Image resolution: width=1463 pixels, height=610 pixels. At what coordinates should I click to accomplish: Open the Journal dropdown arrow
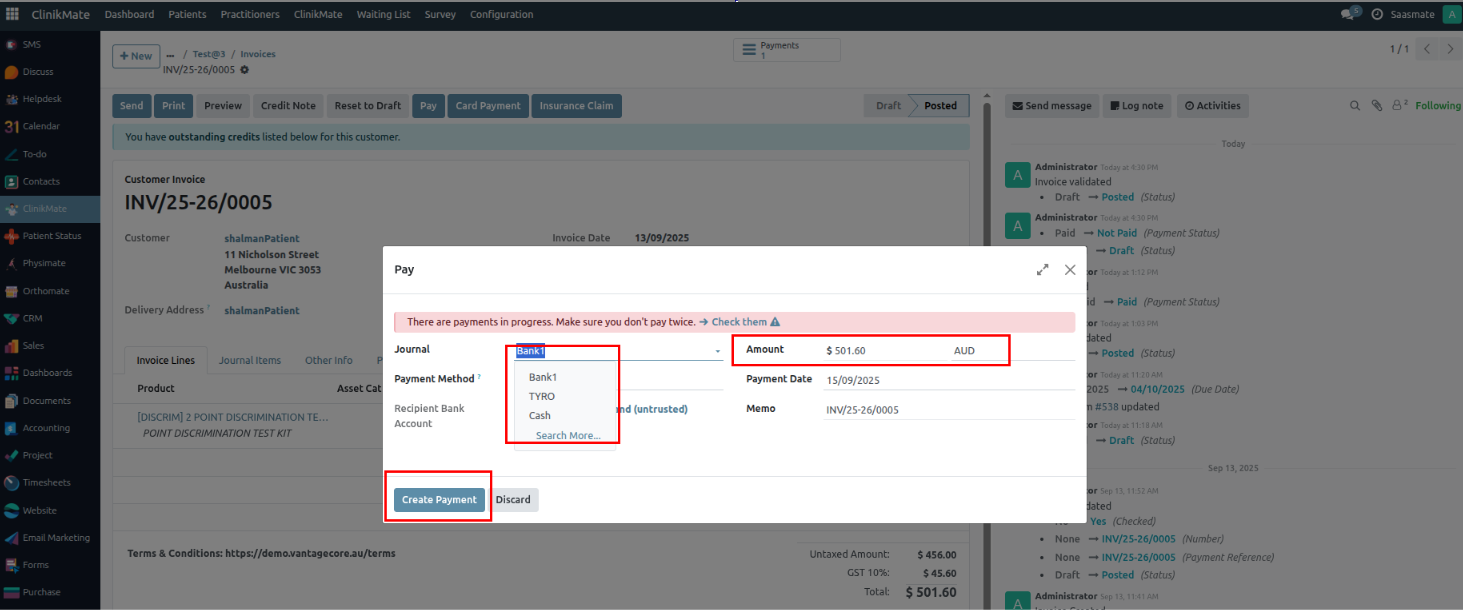point(717,351)
